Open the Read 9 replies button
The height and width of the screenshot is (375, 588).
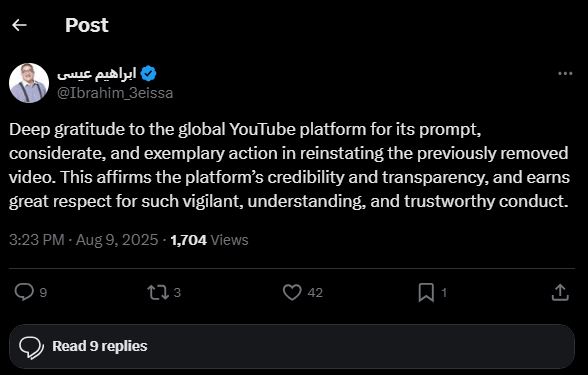point(292,346)
